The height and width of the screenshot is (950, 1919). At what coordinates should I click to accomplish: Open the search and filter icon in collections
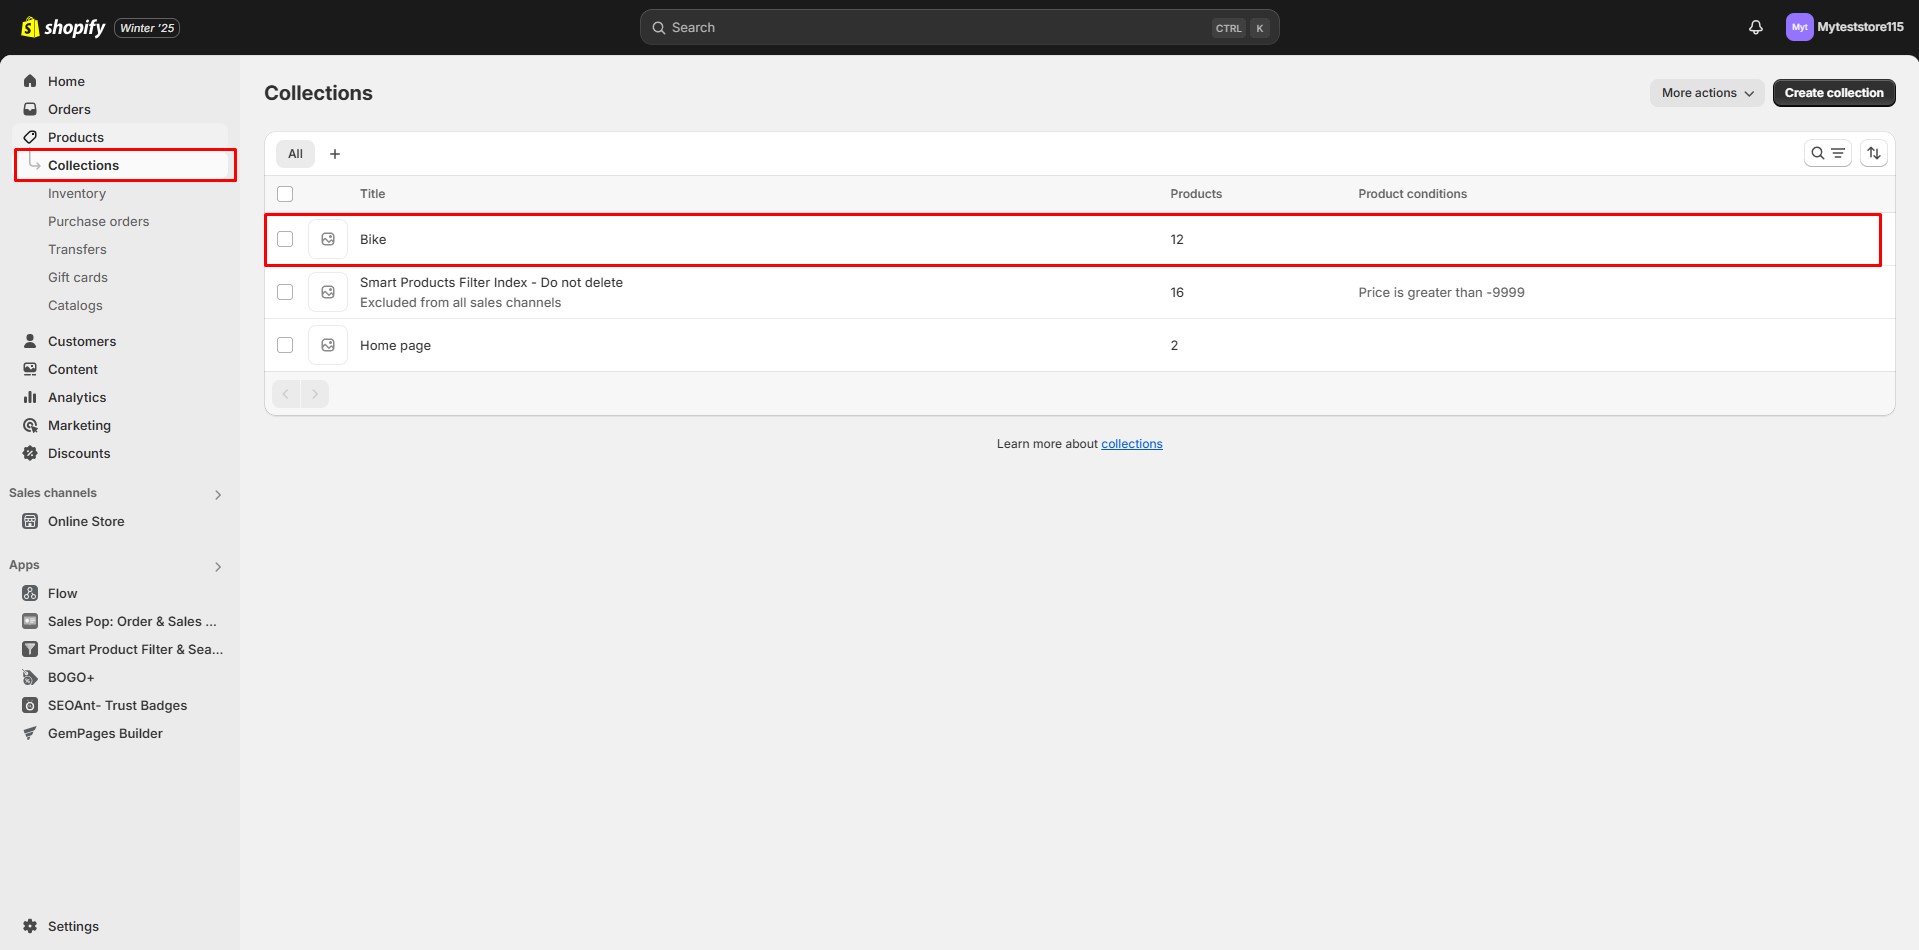(1828, 153)
